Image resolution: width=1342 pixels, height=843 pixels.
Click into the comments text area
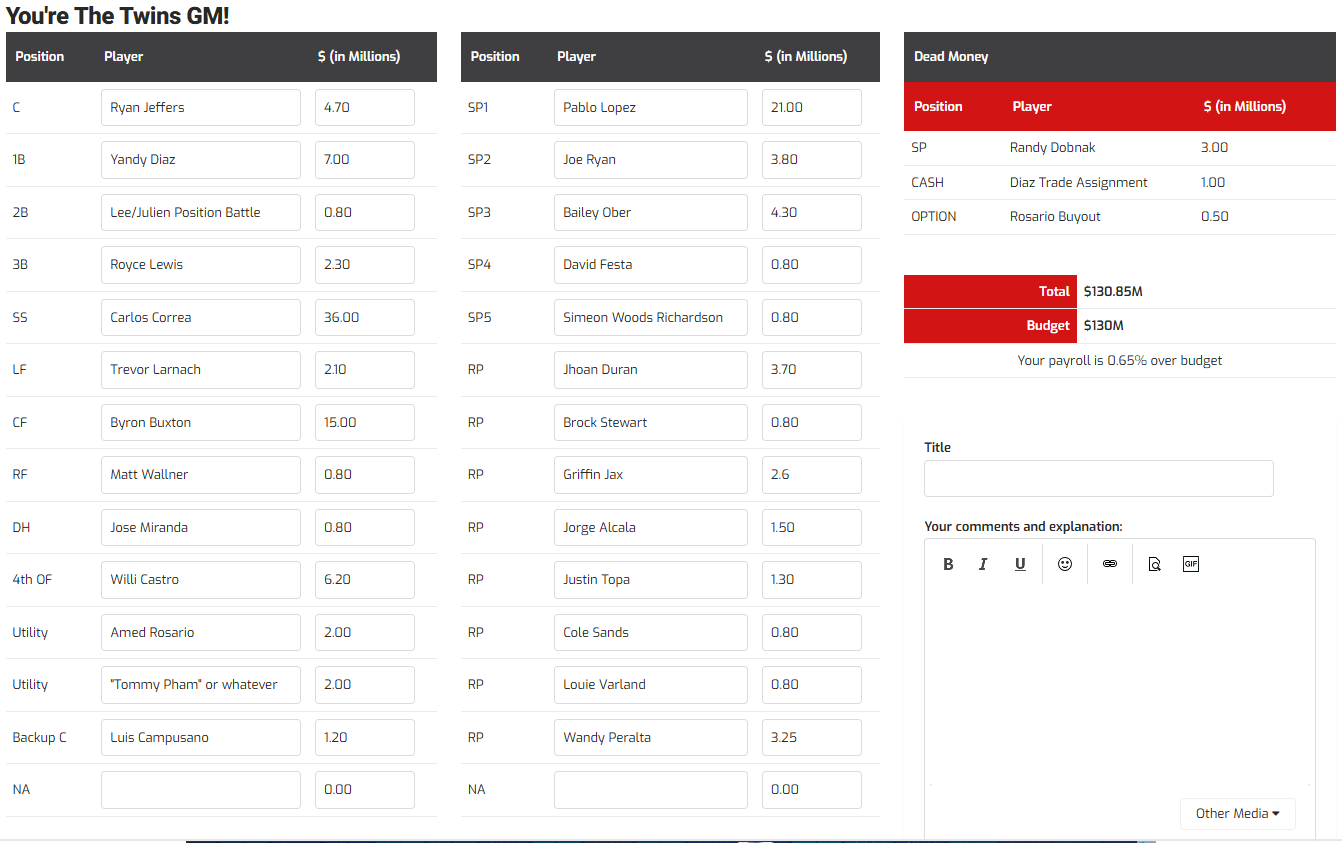coord(1119,680)
